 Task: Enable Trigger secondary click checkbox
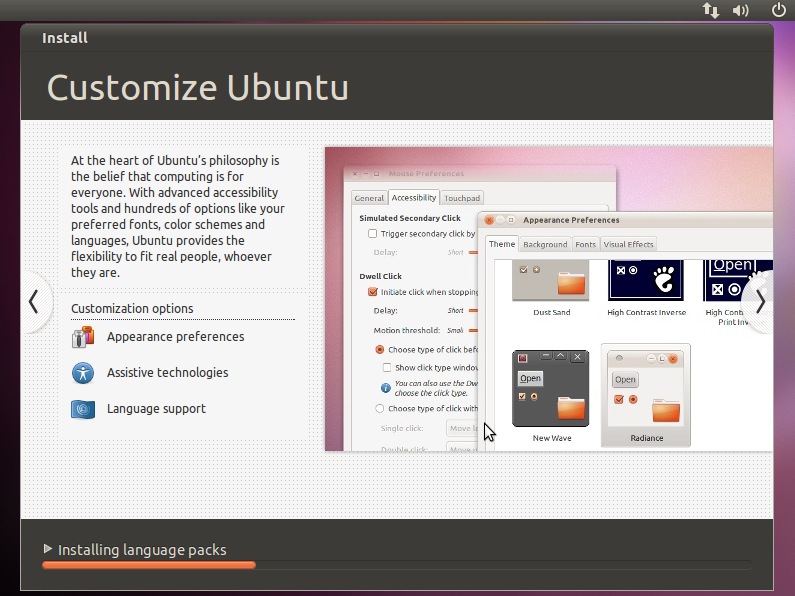pyautogui.click(x=373, y=234)
